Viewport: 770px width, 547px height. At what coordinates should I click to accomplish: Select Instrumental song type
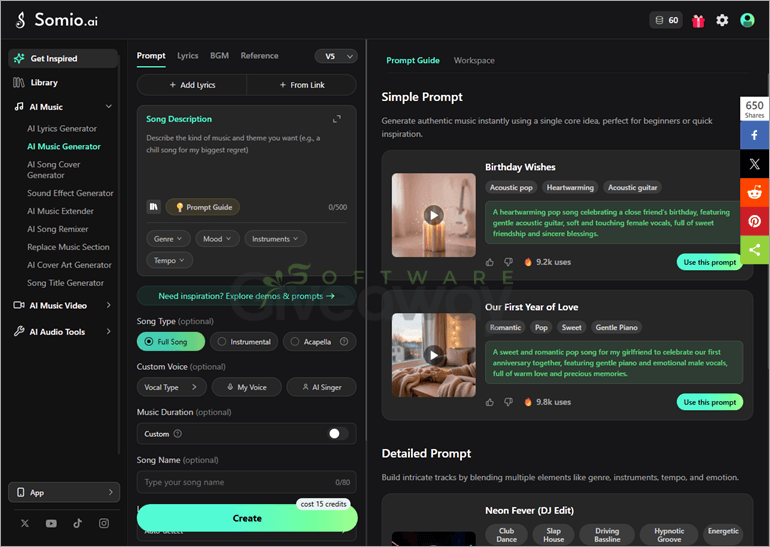pyautogui.click(x=244, y=341)
